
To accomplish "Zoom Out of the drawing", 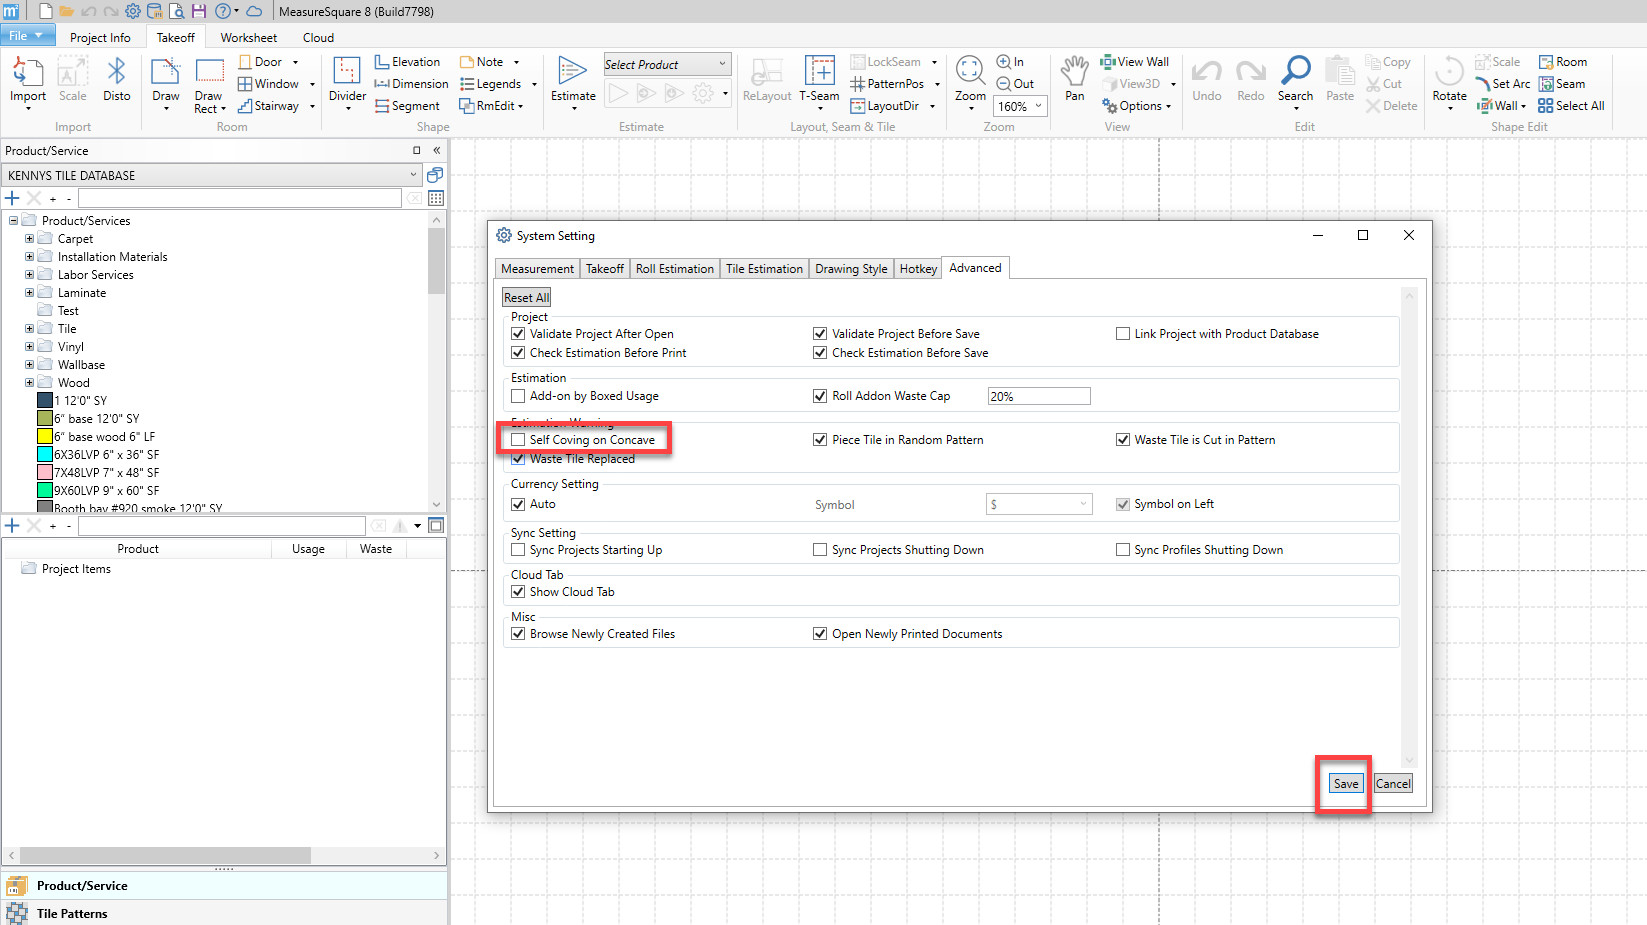I will 1015,84.
